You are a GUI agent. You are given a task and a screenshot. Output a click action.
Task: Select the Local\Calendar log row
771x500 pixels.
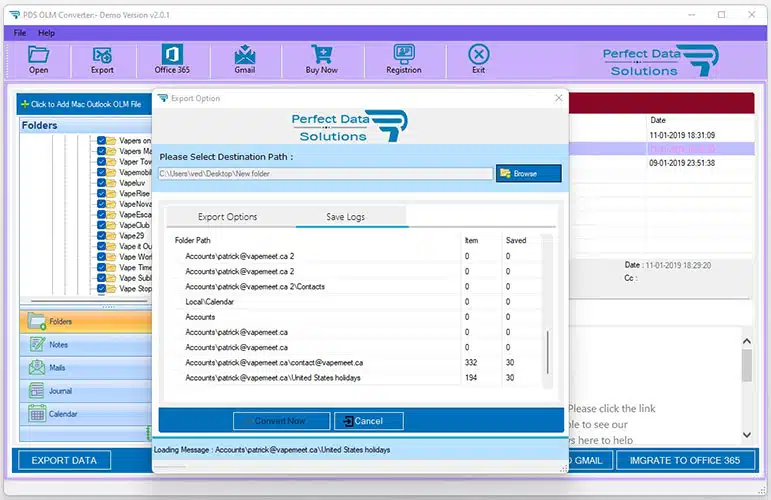[356, 302]
